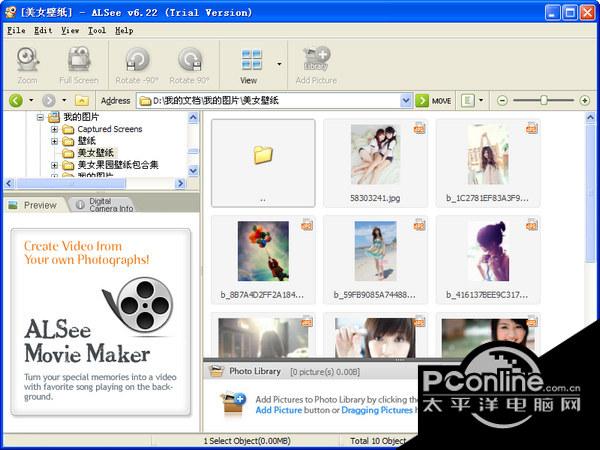The image size is (600, 450).
Task: Open forward history dropdown arrow
Action: pyautogui.click(x=64, y=100)
